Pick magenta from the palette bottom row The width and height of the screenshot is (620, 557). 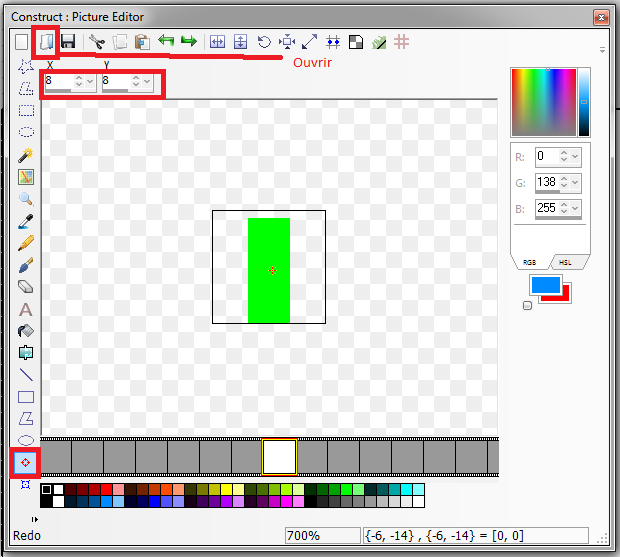pyautogui.click(x=286, y=501)
